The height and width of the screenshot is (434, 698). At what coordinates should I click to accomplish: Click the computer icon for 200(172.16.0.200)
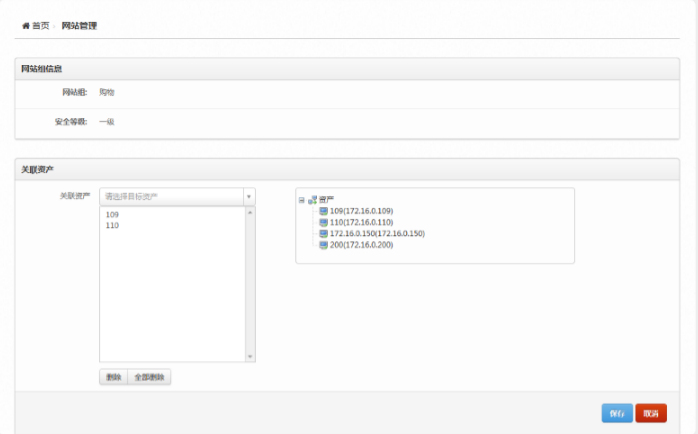(323, 244)
